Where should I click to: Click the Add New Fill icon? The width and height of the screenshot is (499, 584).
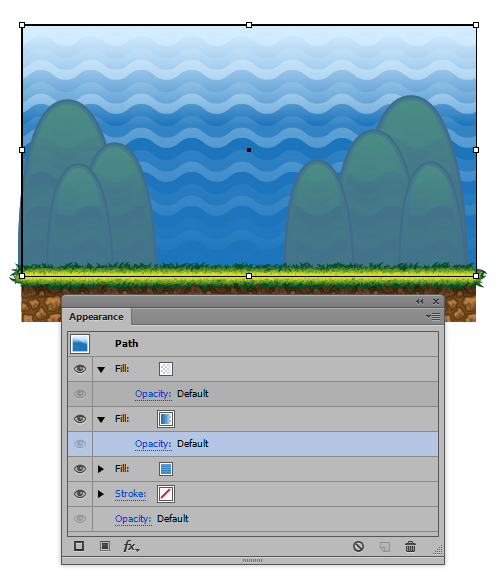tap(105, 546)
